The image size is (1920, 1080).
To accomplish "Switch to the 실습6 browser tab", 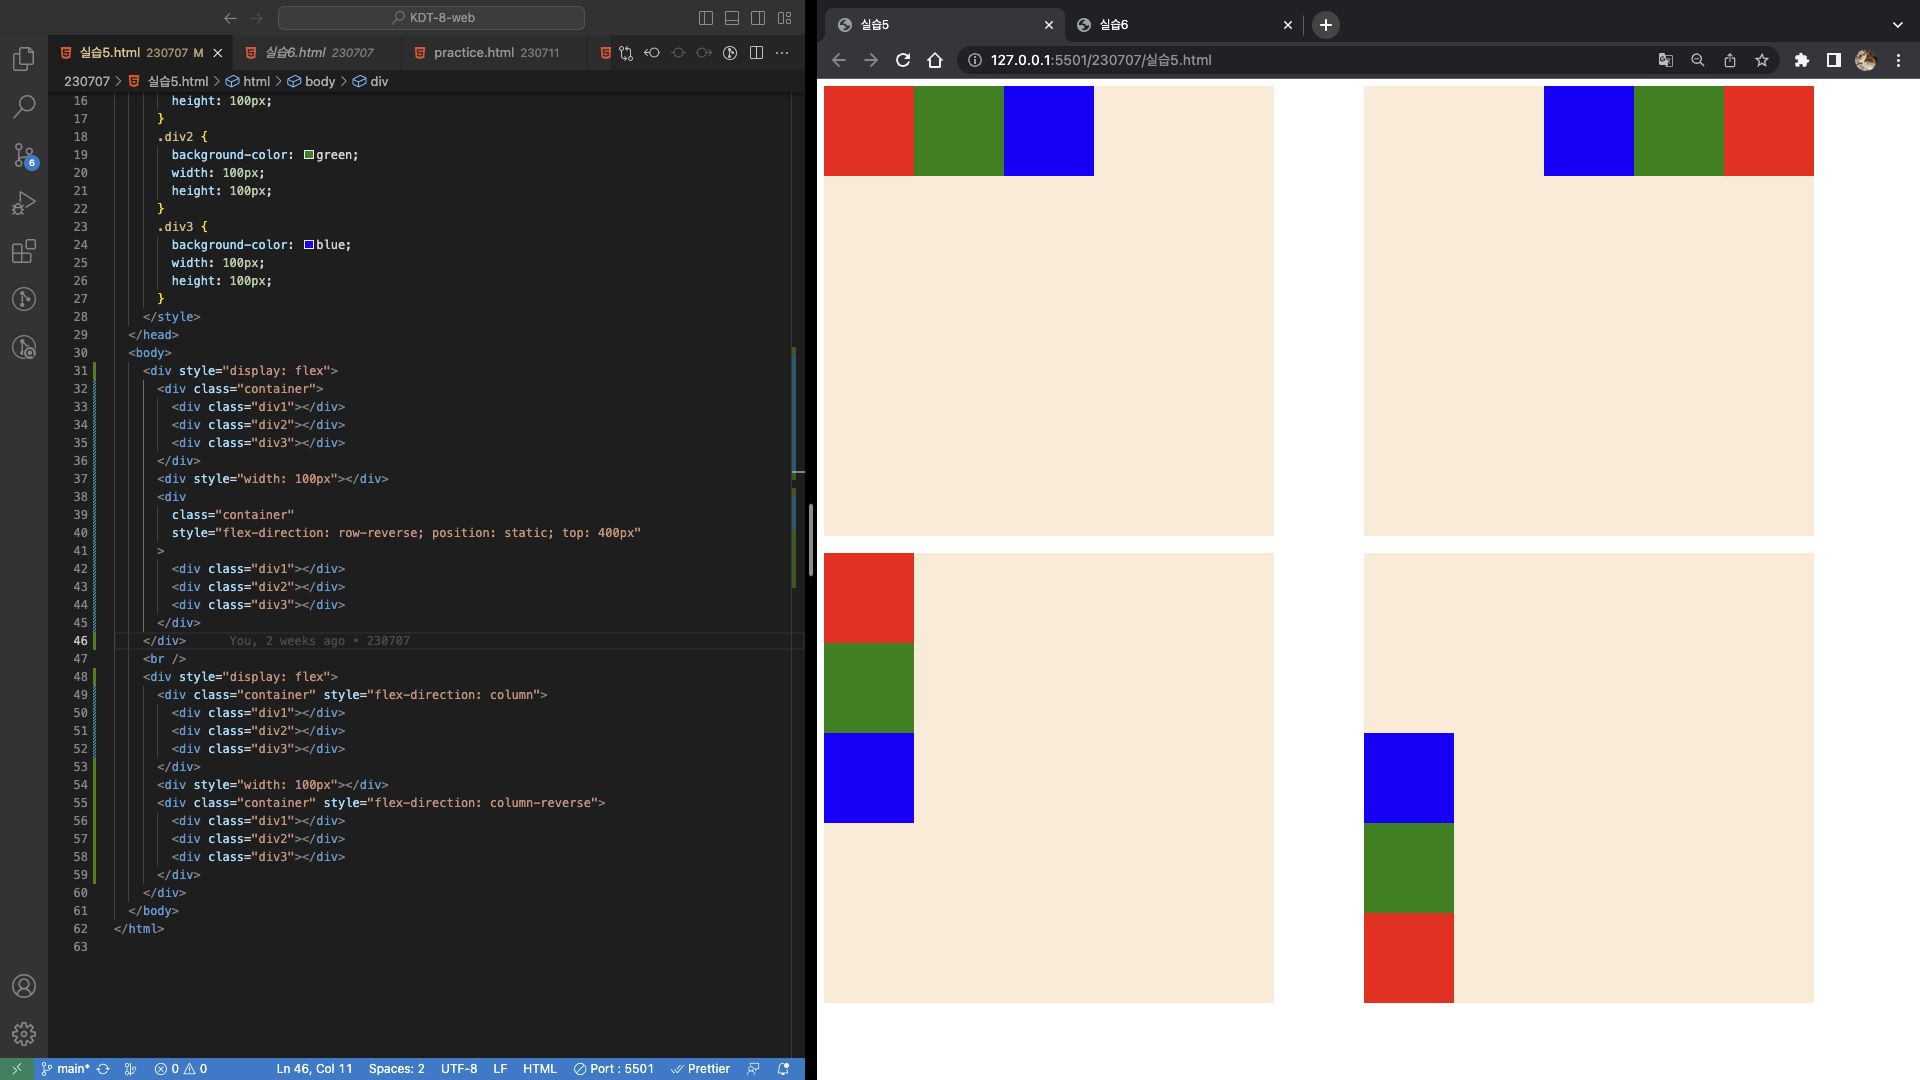I will (x=1184, y=25).
